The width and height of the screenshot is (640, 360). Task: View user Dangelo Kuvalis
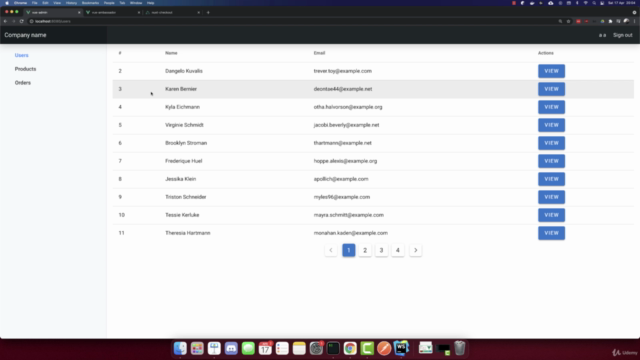[x=551, y=71]
